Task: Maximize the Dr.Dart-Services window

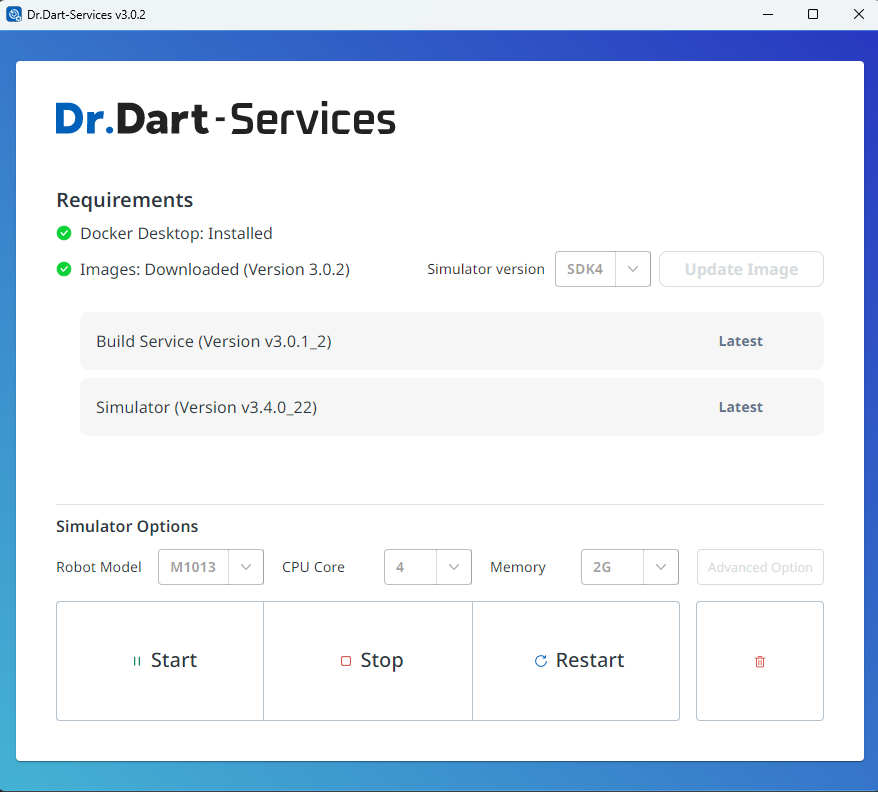Action: 813,14
